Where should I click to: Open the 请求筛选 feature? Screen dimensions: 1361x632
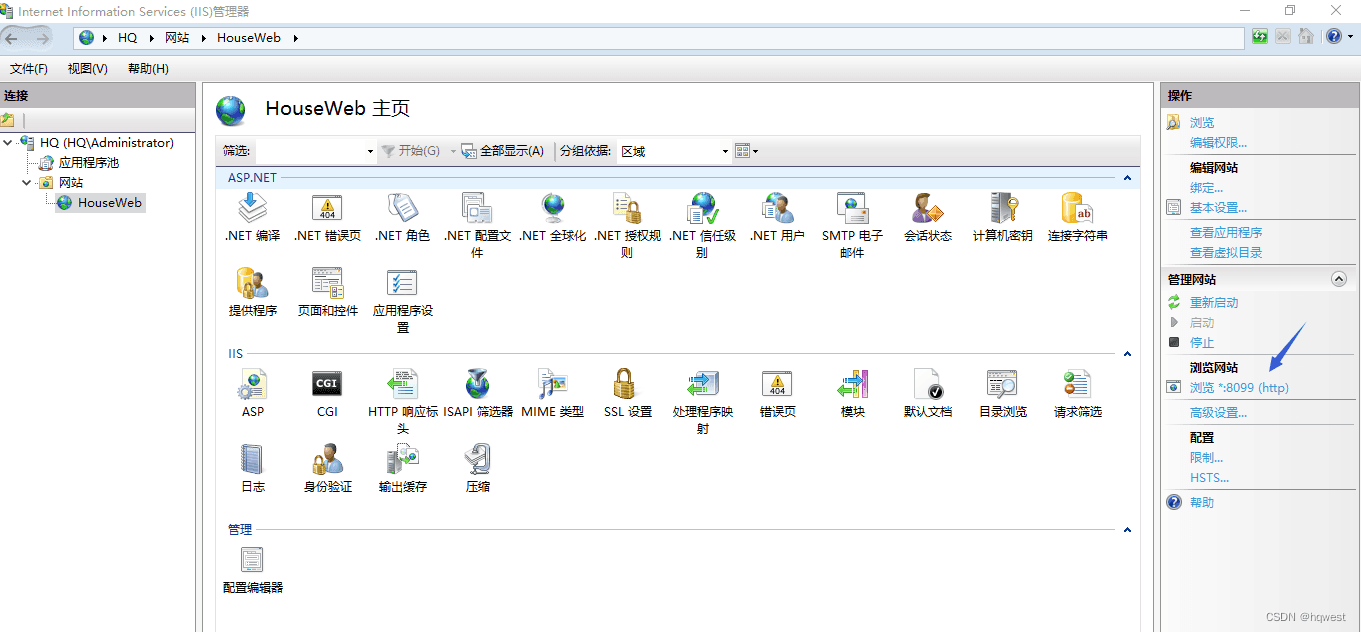[1077, 393]
